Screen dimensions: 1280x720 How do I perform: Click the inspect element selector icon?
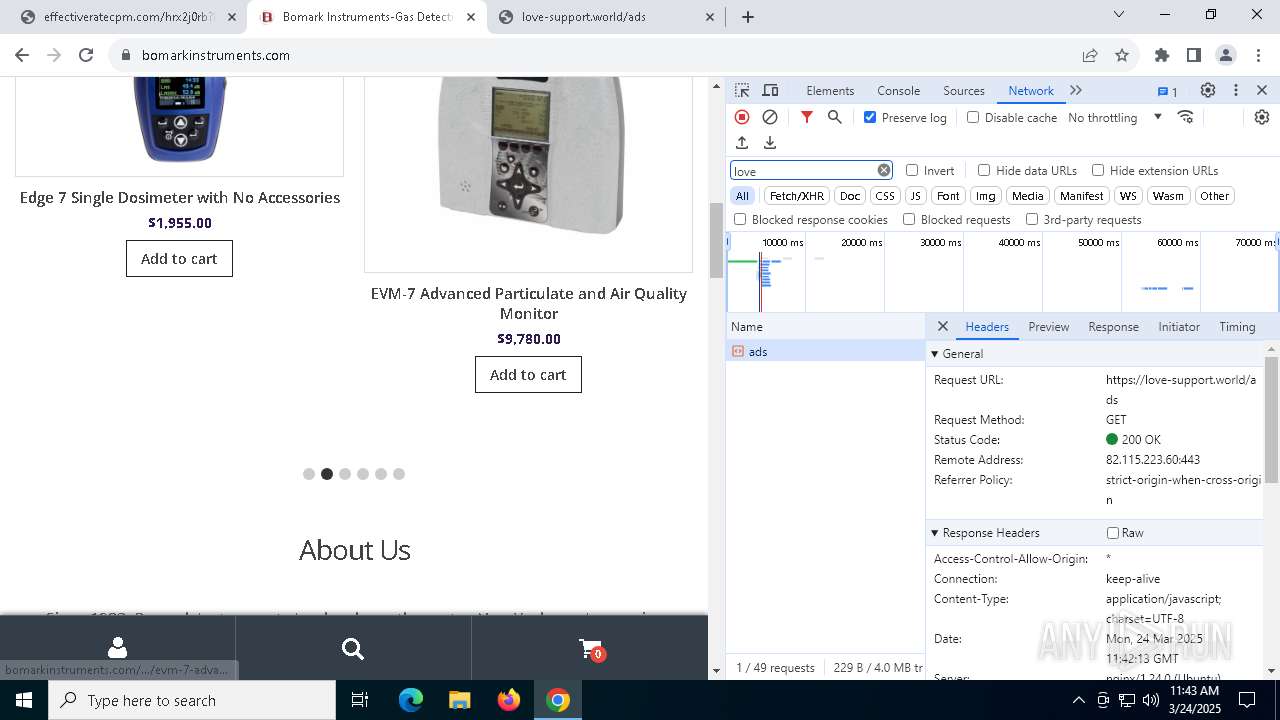tap(742, 90)
